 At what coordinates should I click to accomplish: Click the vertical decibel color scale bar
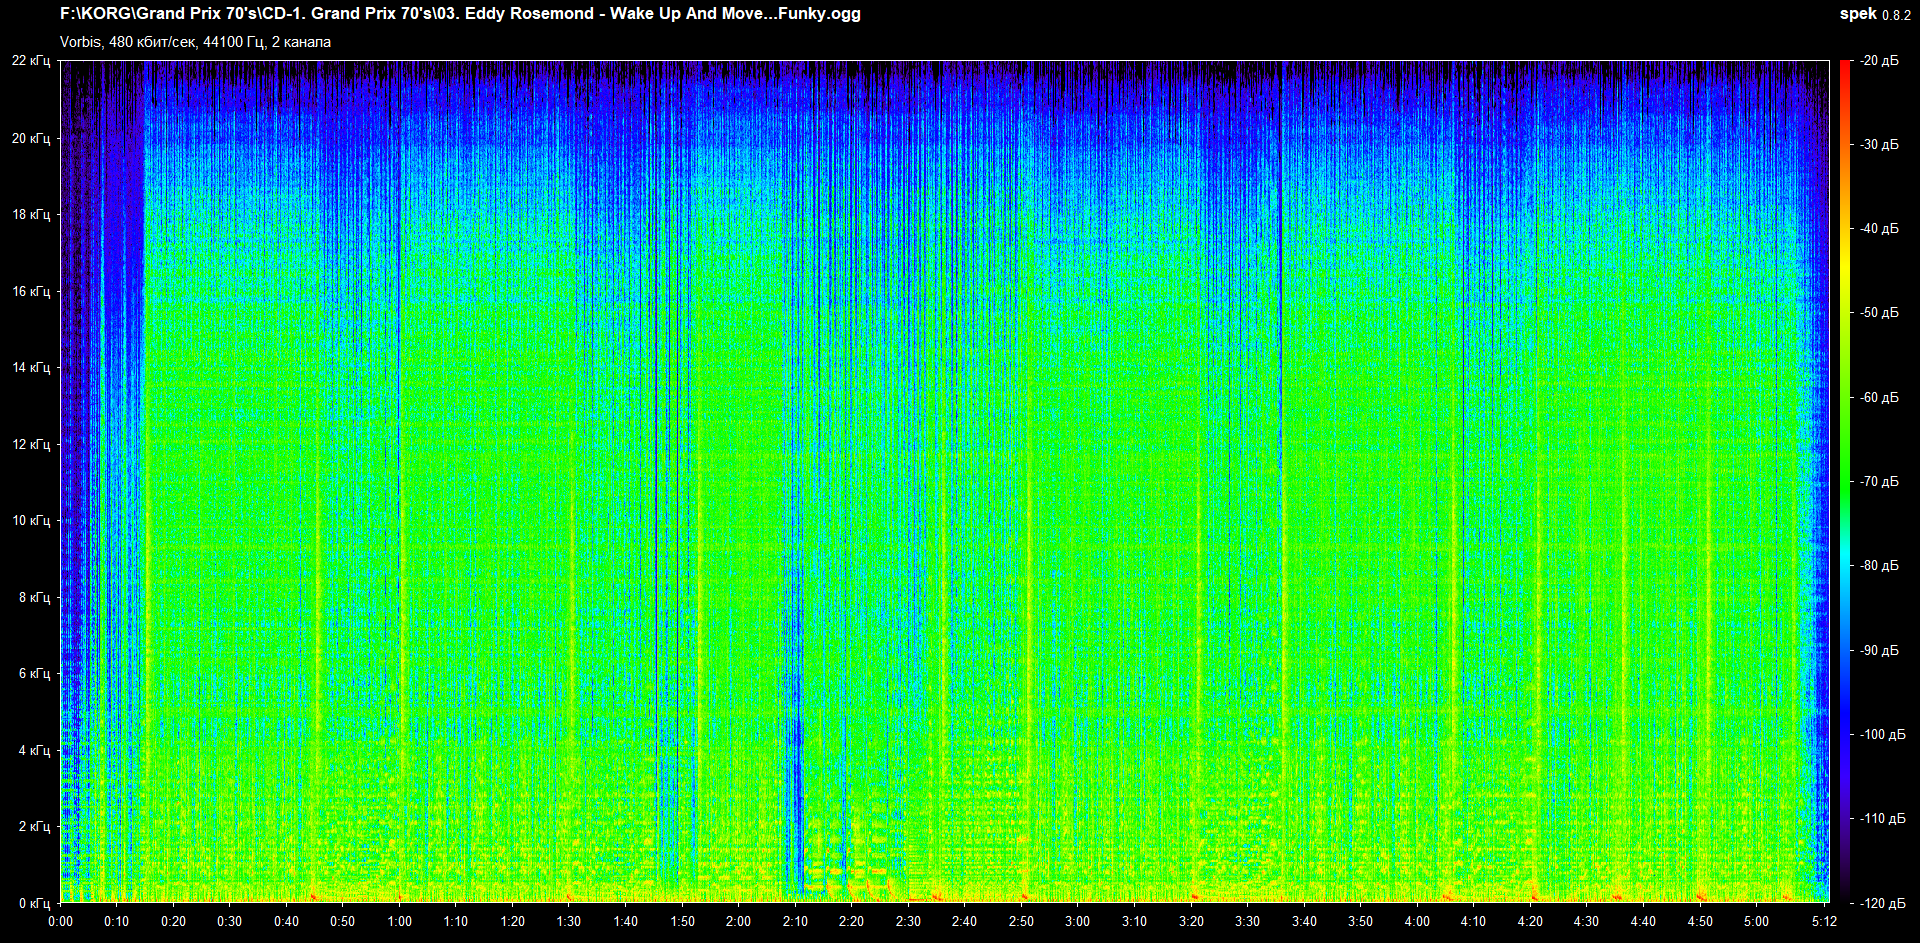coord(1845,480)
